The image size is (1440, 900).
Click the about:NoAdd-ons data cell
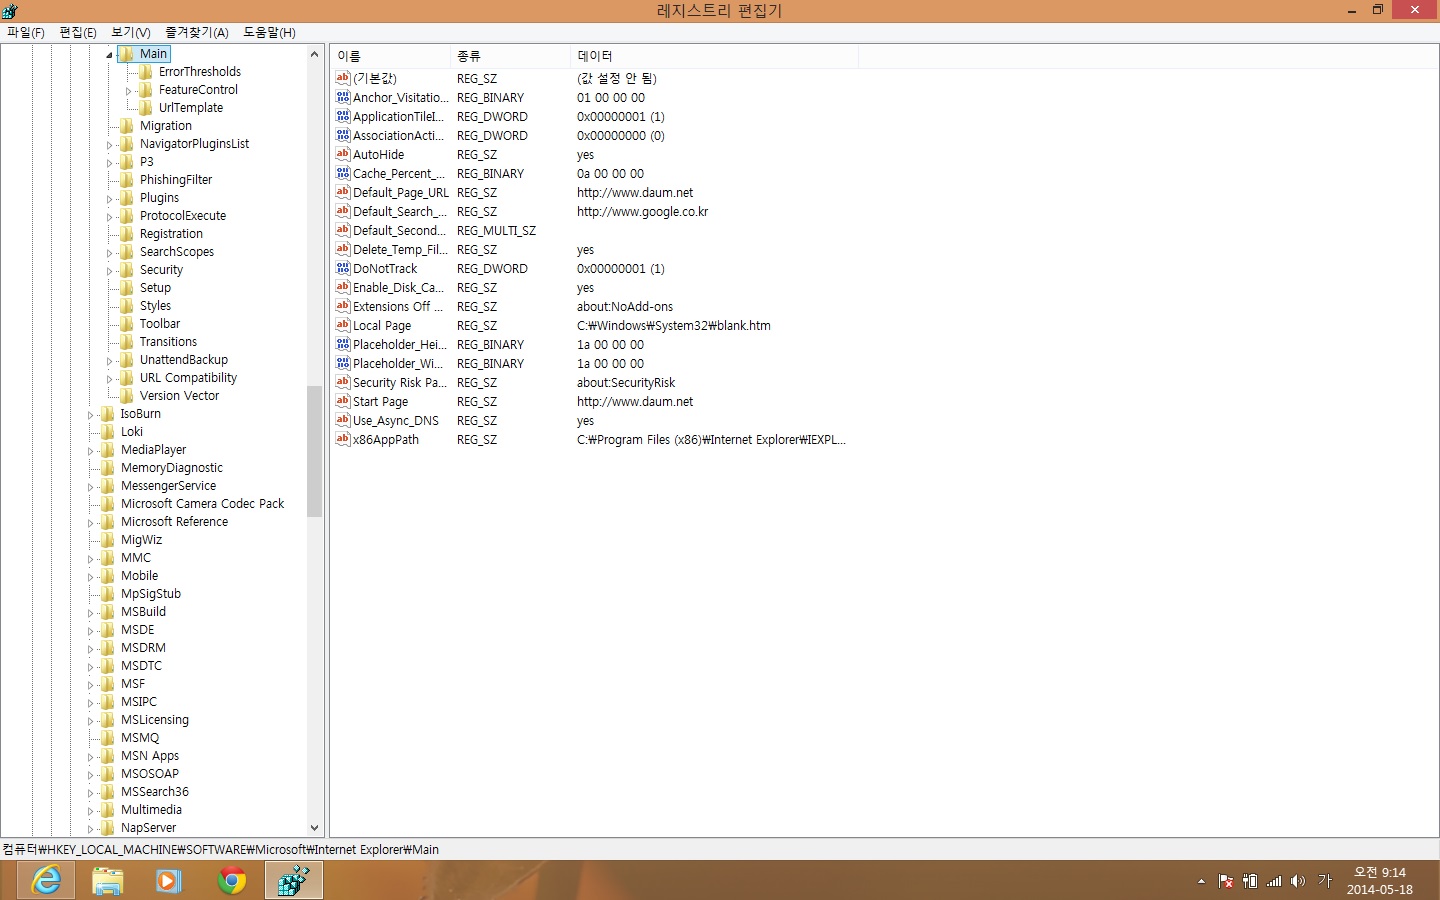[625, 306]
